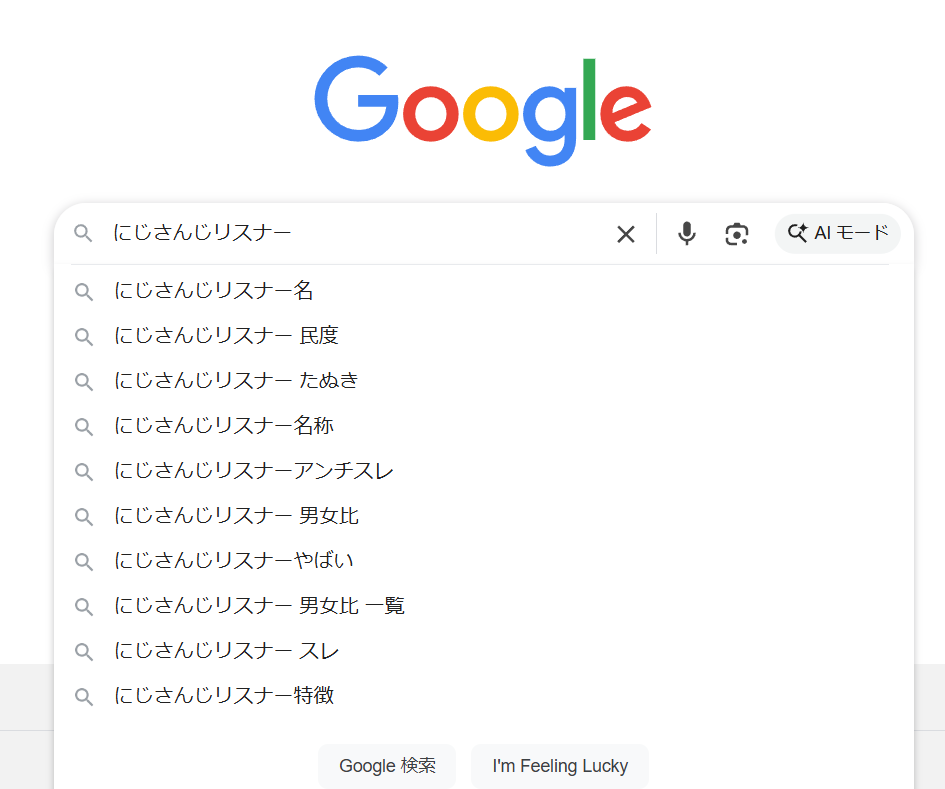Click inside the search text field
The width and height of the screenshot is (945, 789).
coord(350,234)
